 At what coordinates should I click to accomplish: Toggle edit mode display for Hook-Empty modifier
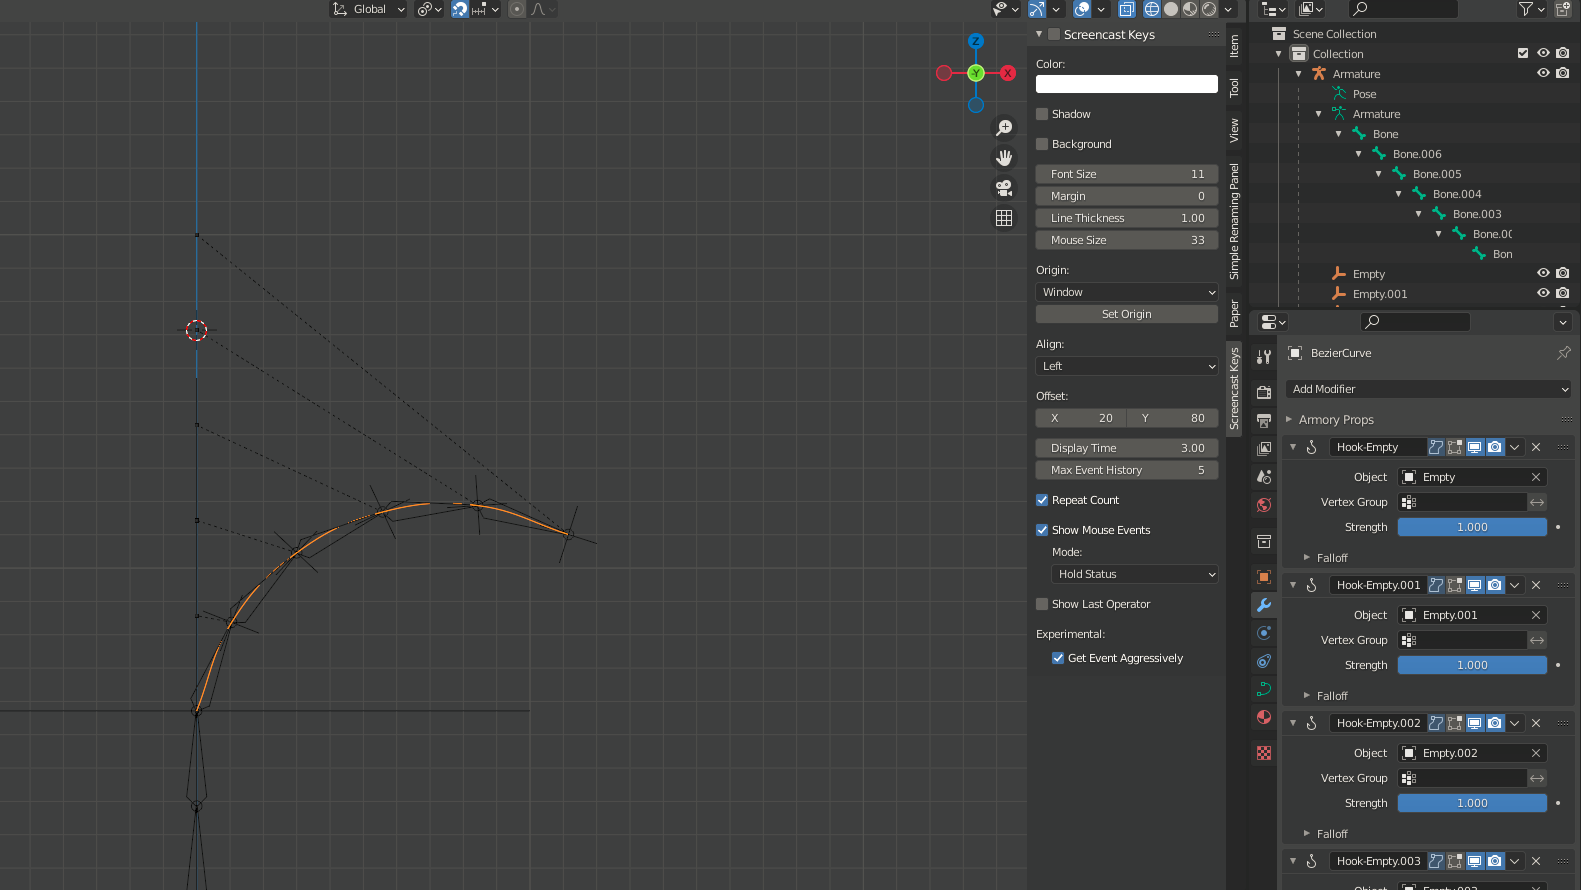click(1455, 447)
